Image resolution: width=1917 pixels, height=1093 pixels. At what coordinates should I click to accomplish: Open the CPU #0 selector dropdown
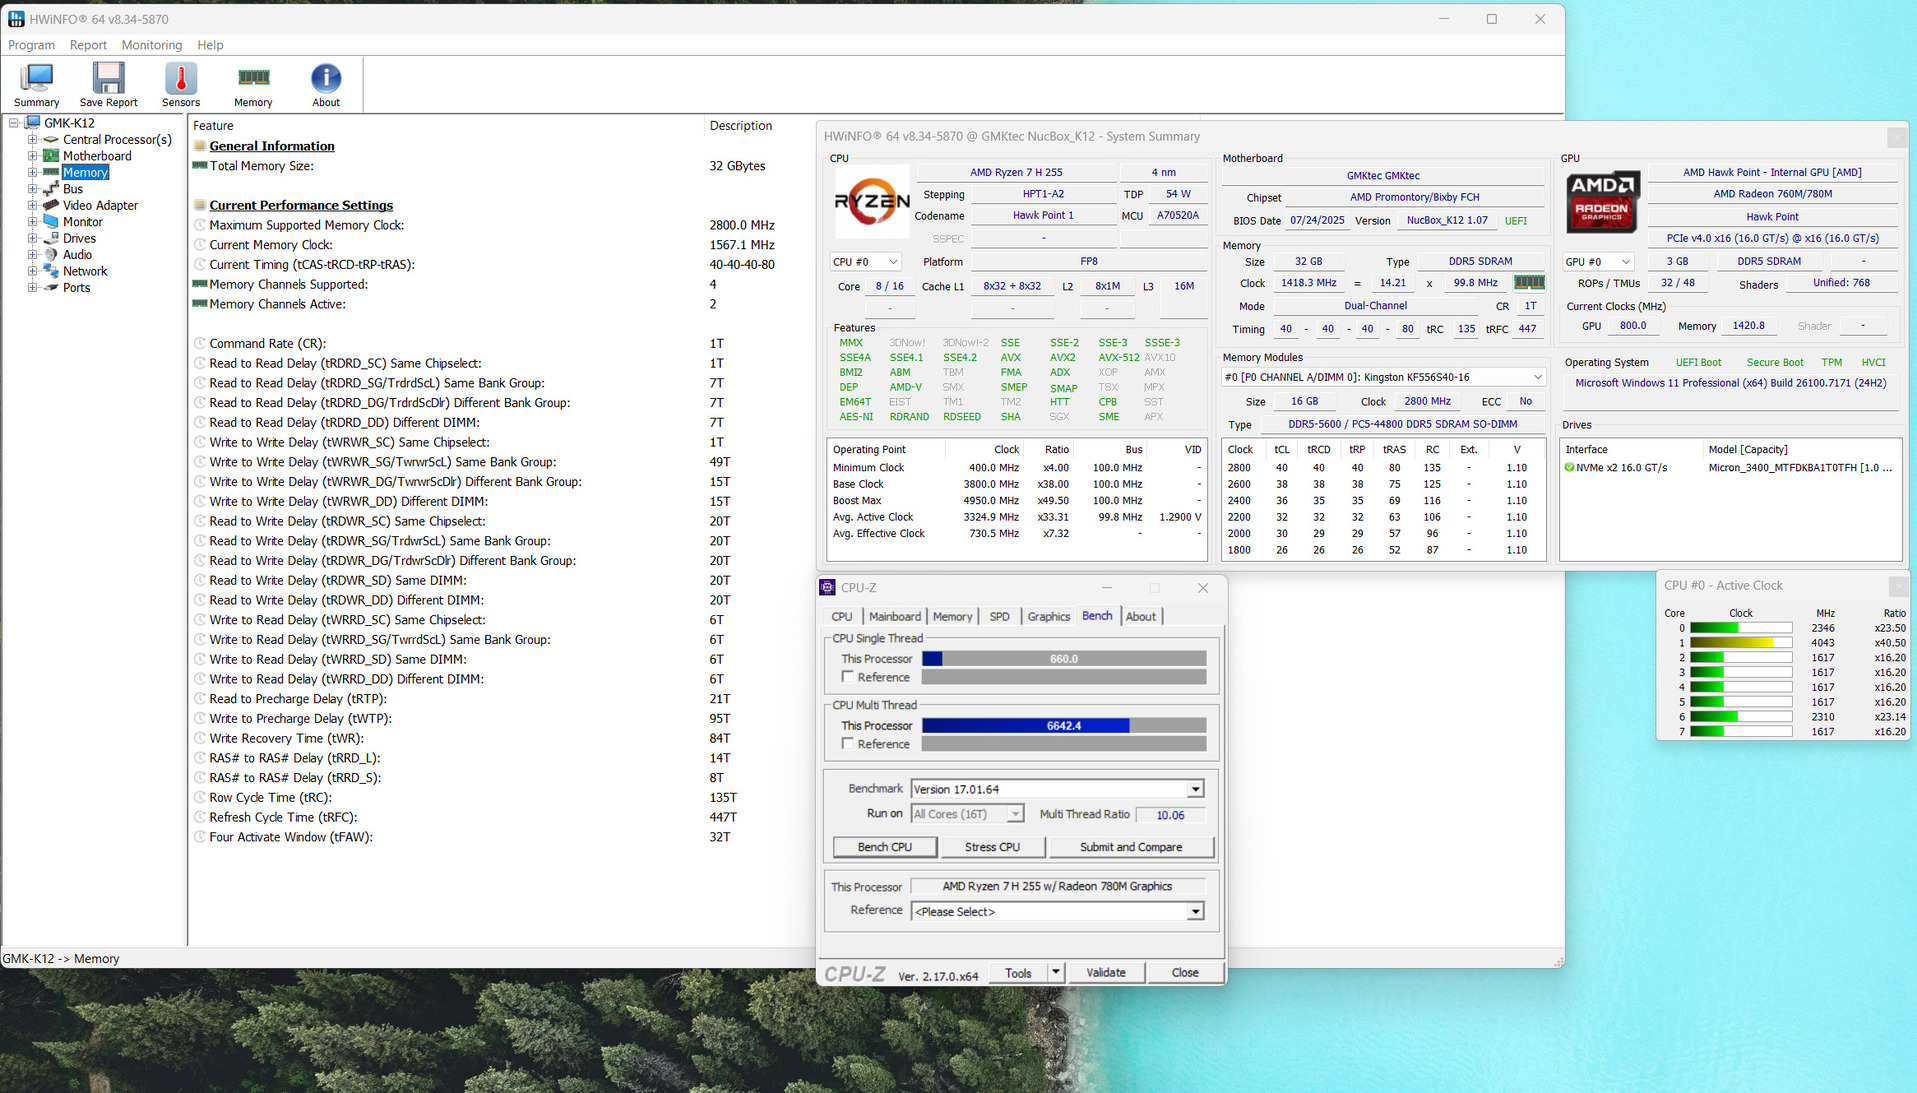866,262
